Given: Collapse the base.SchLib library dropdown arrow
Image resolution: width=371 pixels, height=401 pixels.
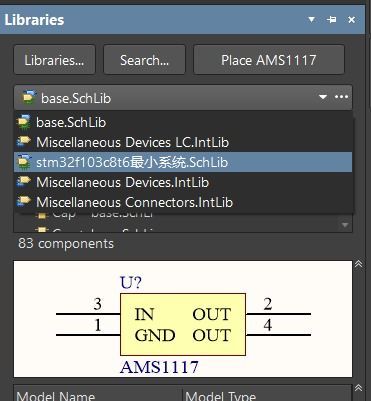Looking at the screenshot, I should coord(323,97).
